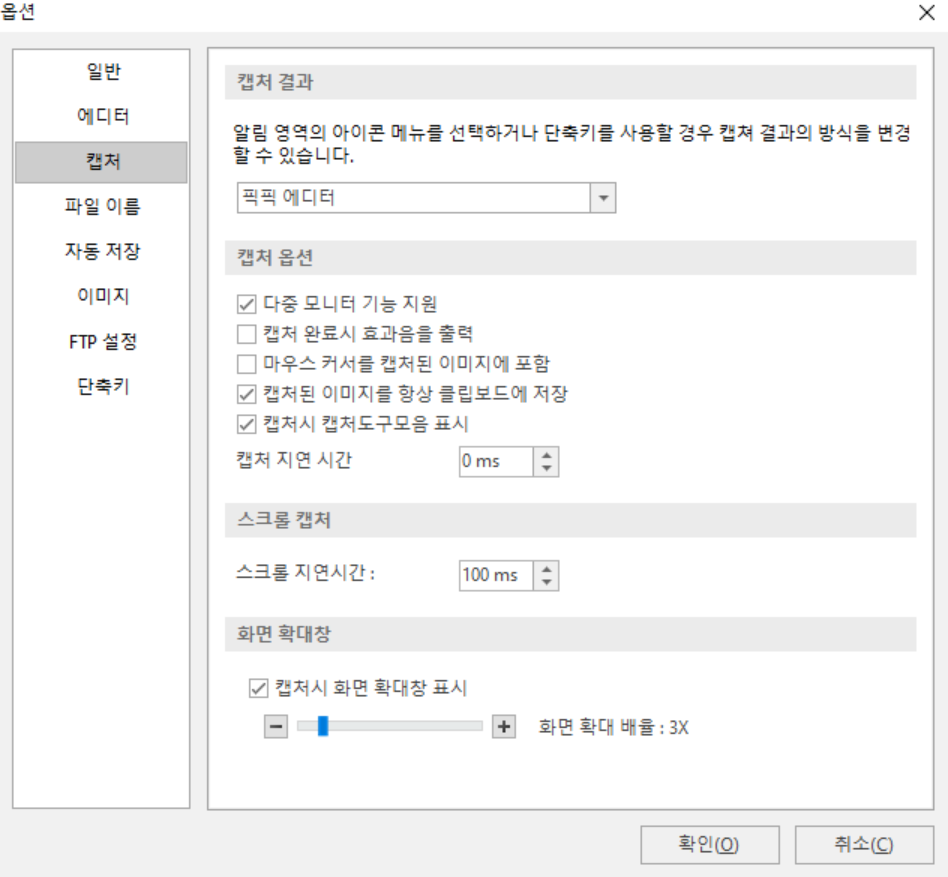This screenshot has width=948, height=877.
Task: Click the minus button for 화면 확대 배율
Action: pos(276,726)
